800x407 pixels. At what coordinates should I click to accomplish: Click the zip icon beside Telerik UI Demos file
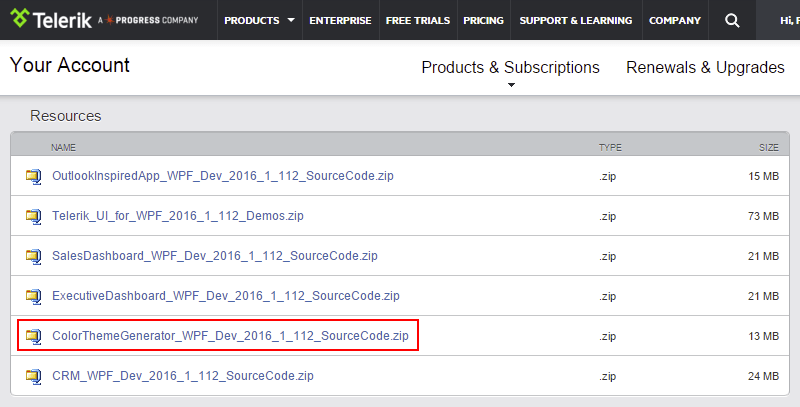[34, 216]
